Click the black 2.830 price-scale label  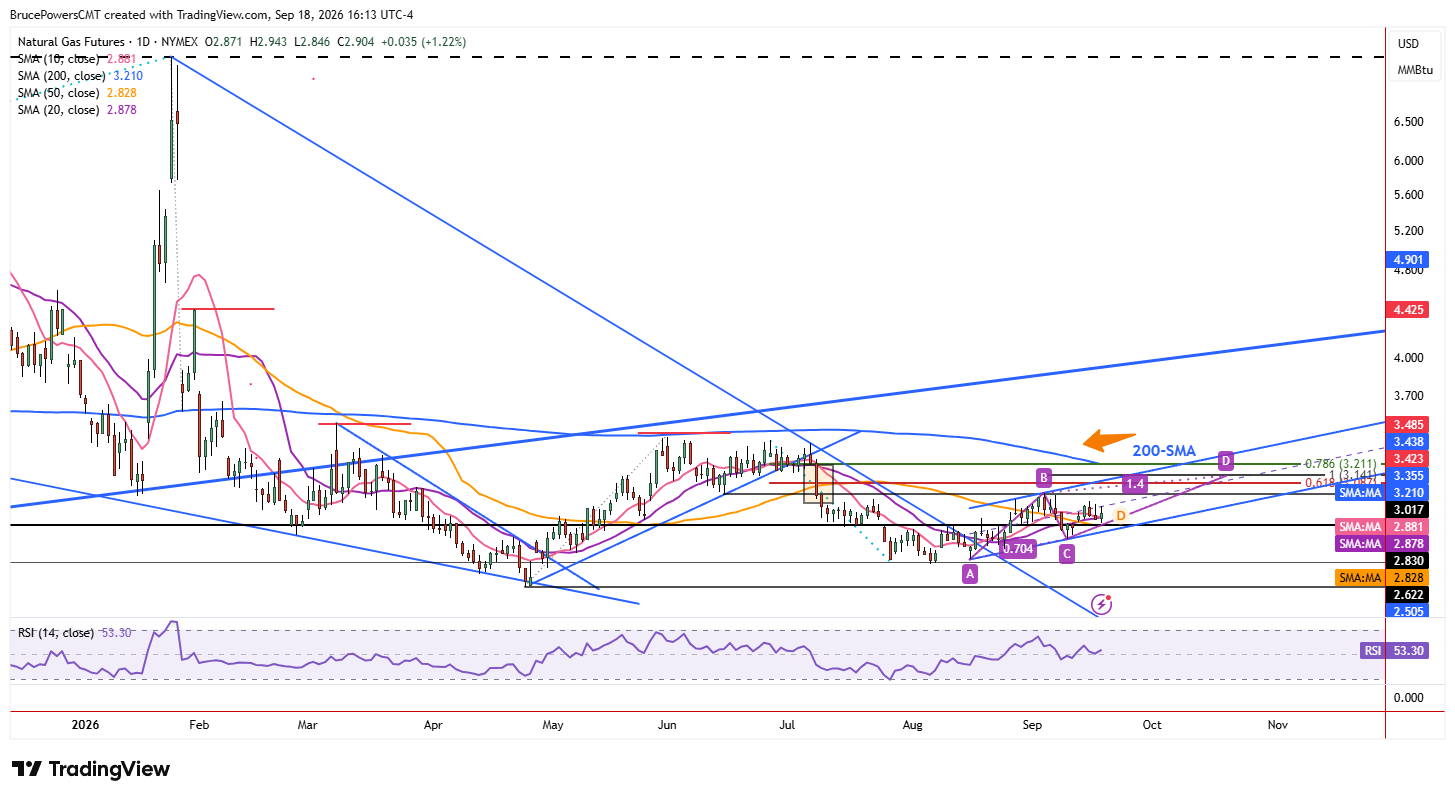coord(1408,561)
